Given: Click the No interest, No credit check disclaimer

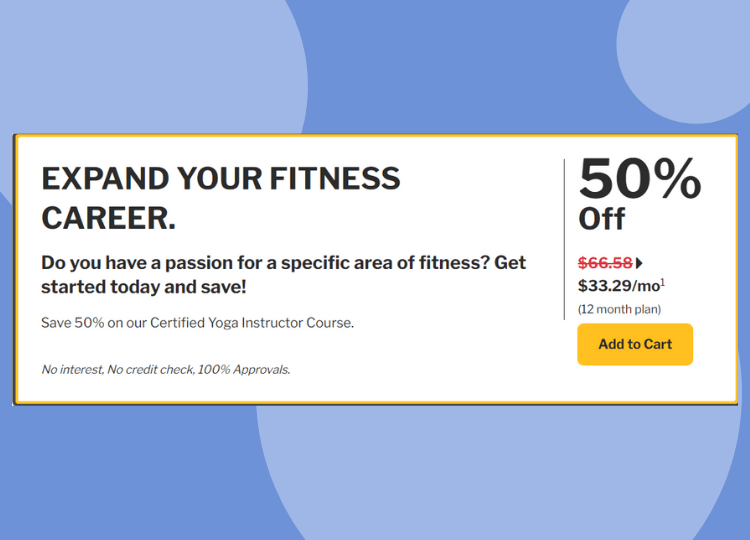Looking at the screenshot, I should (x=165, y=369).
